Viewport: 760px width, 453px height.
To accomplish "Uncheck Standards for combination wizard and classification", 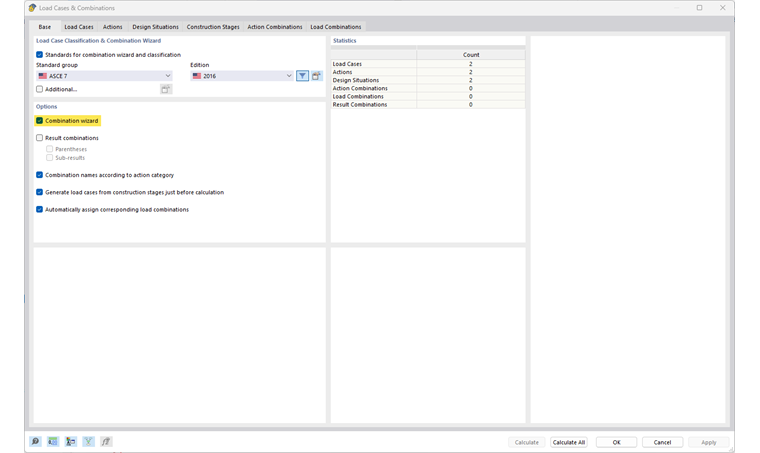I will click(40, 55).
